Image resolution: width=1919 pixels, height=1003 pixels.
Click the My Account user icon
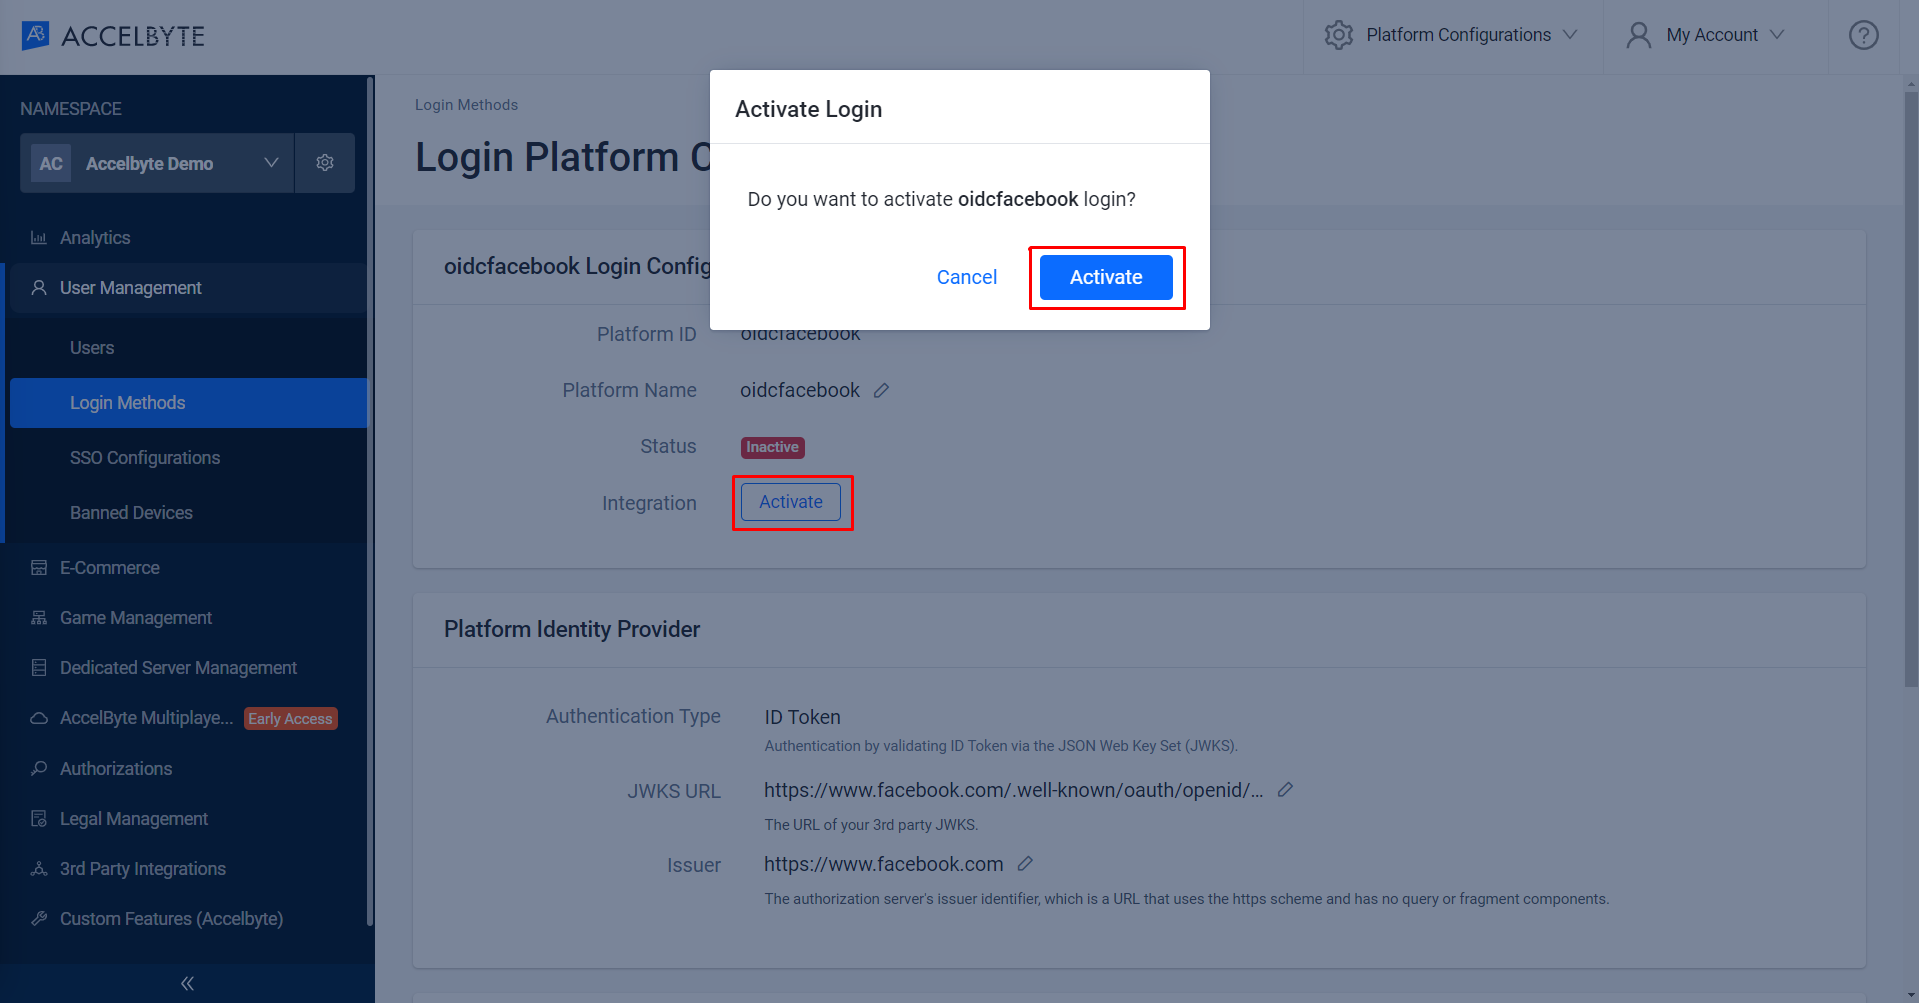(1638, 35)
